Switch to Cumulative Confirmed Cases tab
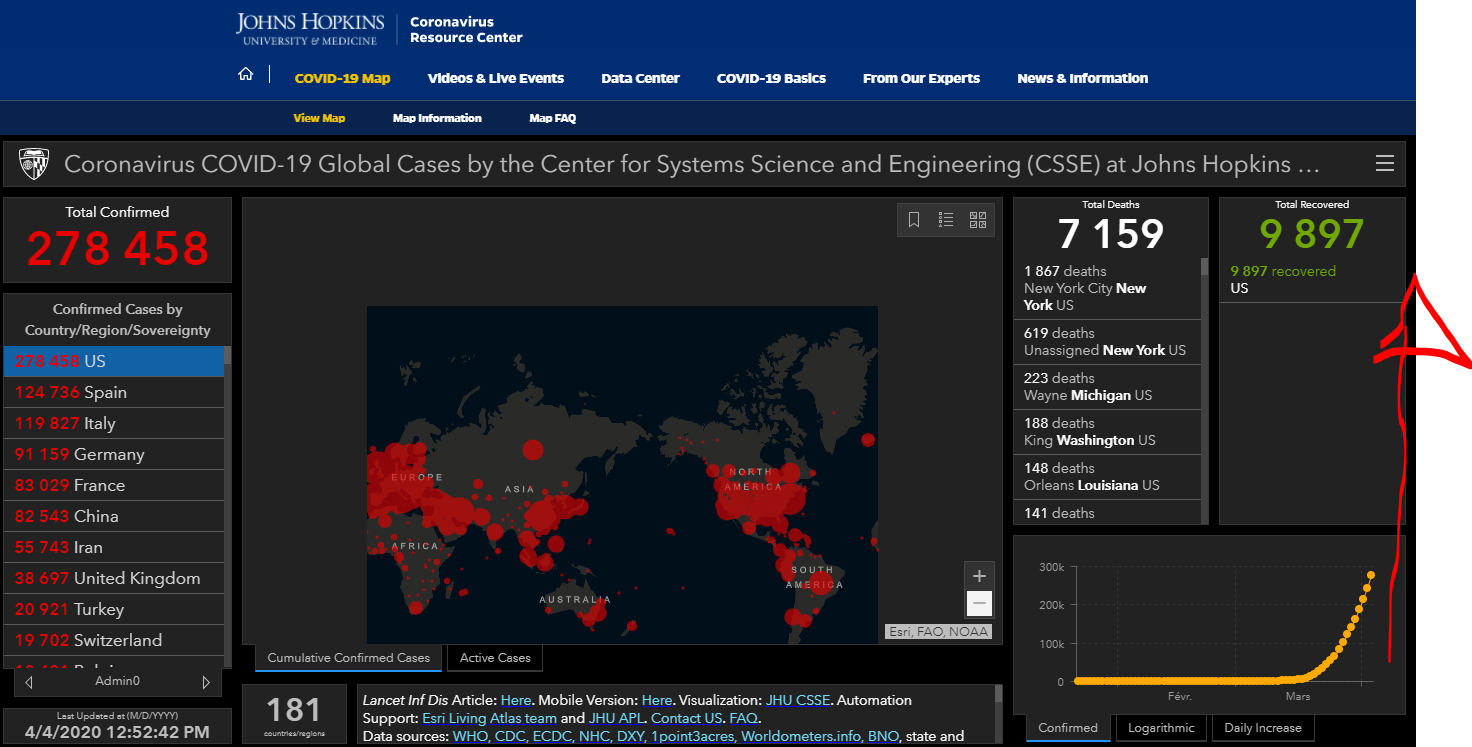The image size is (1472, 747). pos(348,658)
